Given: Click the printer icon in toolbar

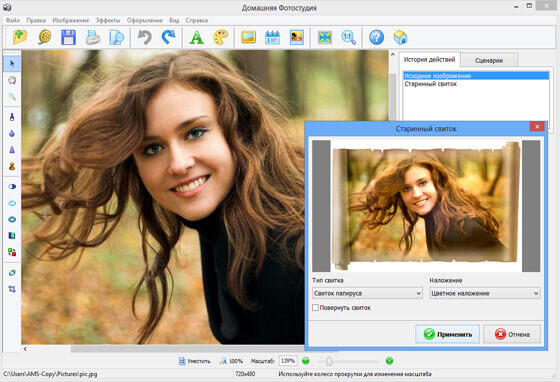Looking at the screenshot, I should point(93,37).
